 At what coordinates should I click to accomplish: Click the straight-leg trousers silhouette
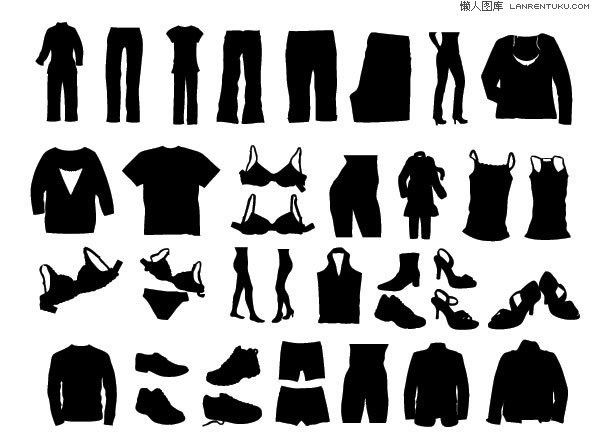point(124,75)
